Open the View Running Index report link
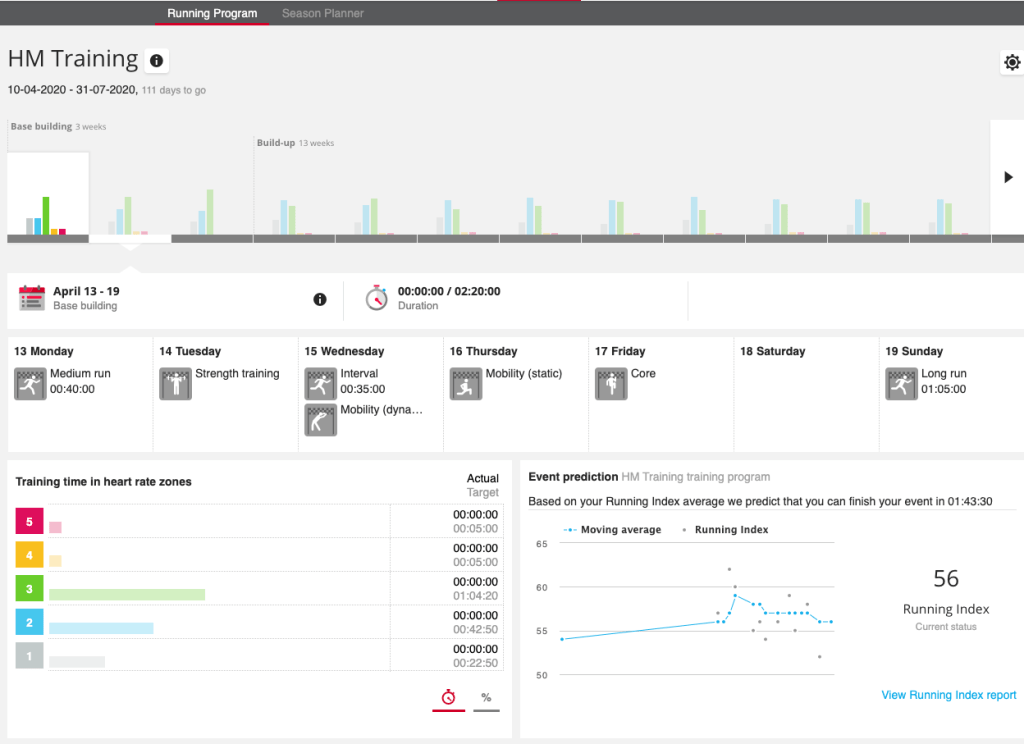Screen dimensions: 1024x744 point(948,695)
